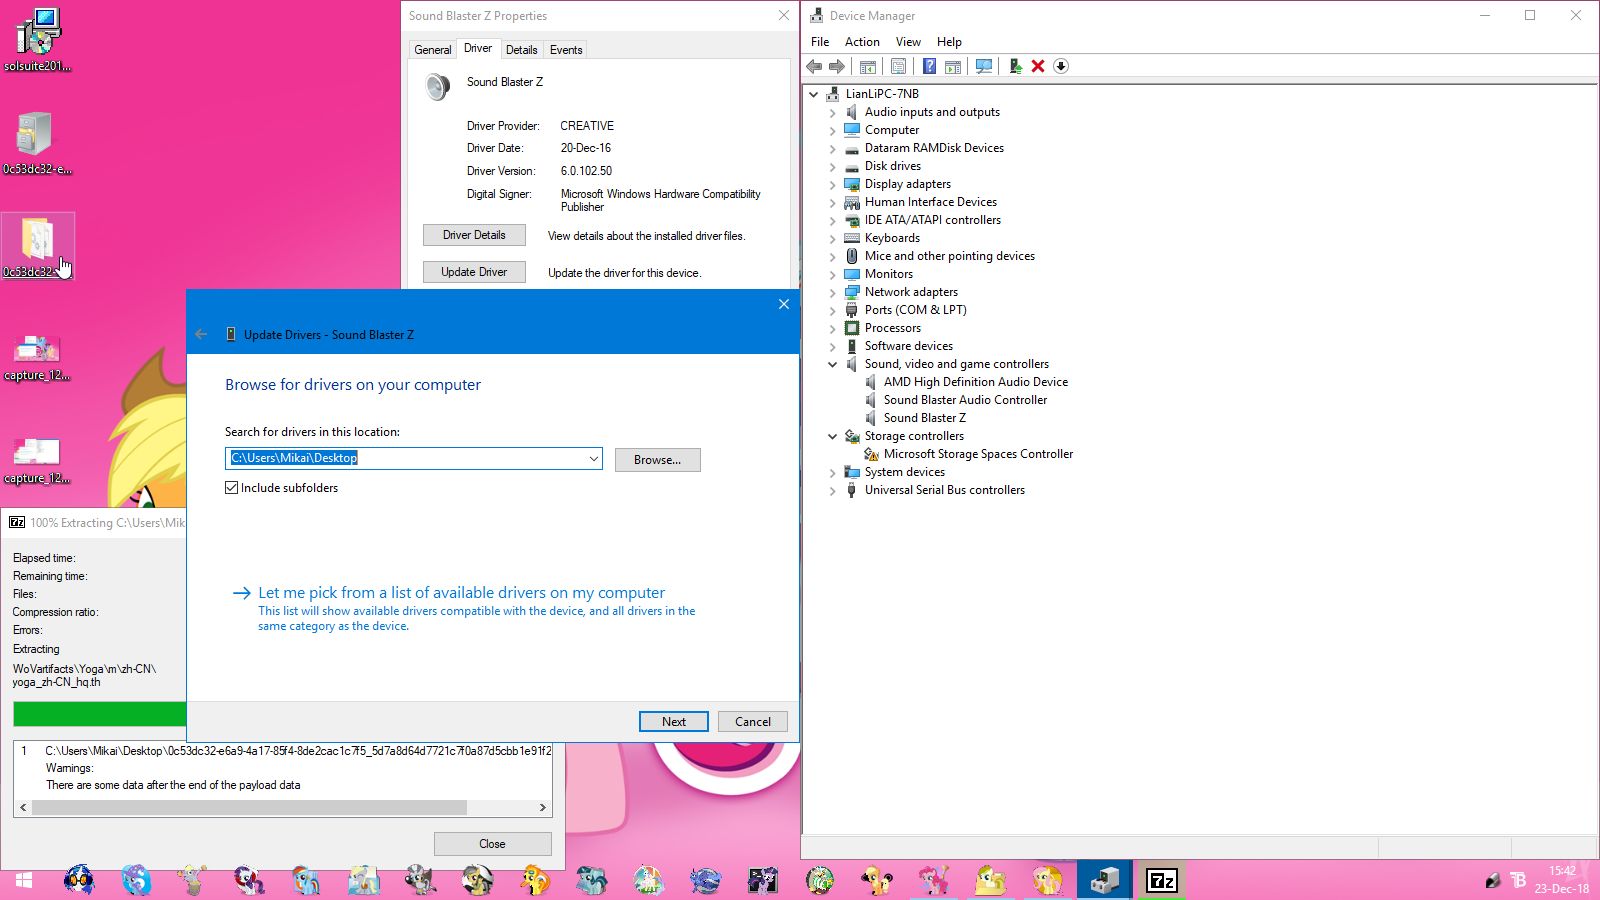Select the 0c53dc32-e archive file desktop icon

38,143
